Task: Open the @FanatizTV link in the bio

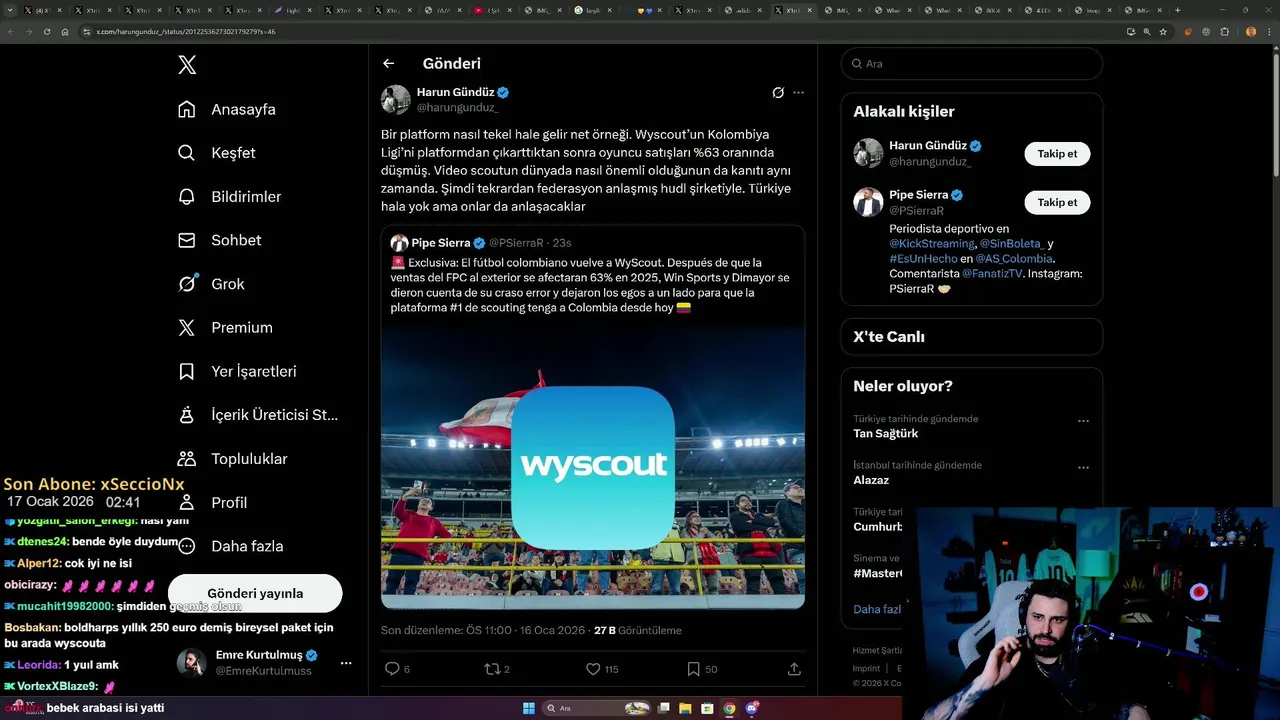Action: coord(992,274)
